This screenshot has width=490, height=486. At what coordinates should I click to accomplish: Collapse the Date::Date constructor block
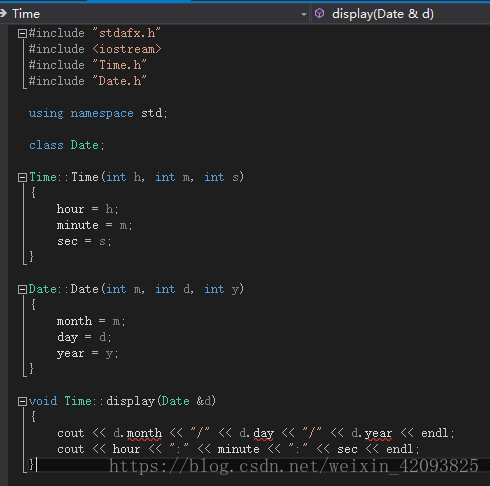pyautogui.click(x=22, y=289)
